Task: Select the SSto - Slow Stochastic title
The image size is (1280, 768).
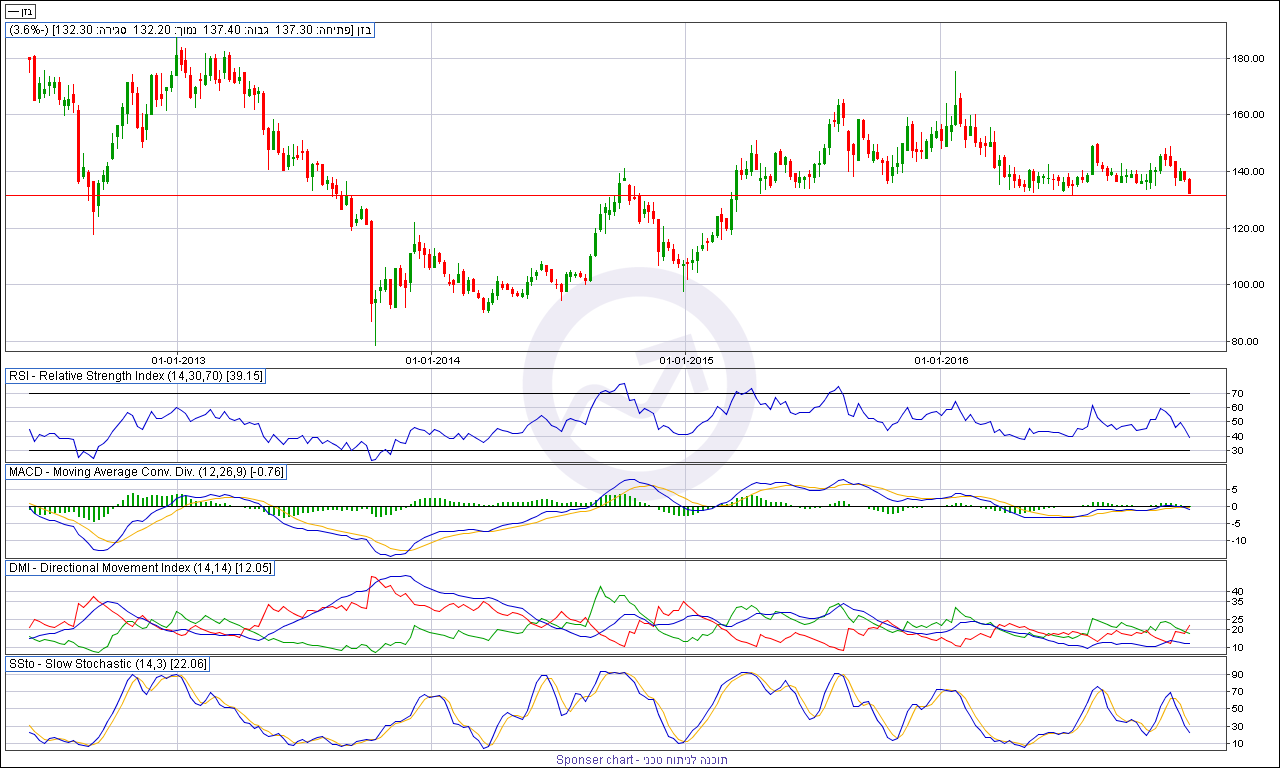Action: 107,664
